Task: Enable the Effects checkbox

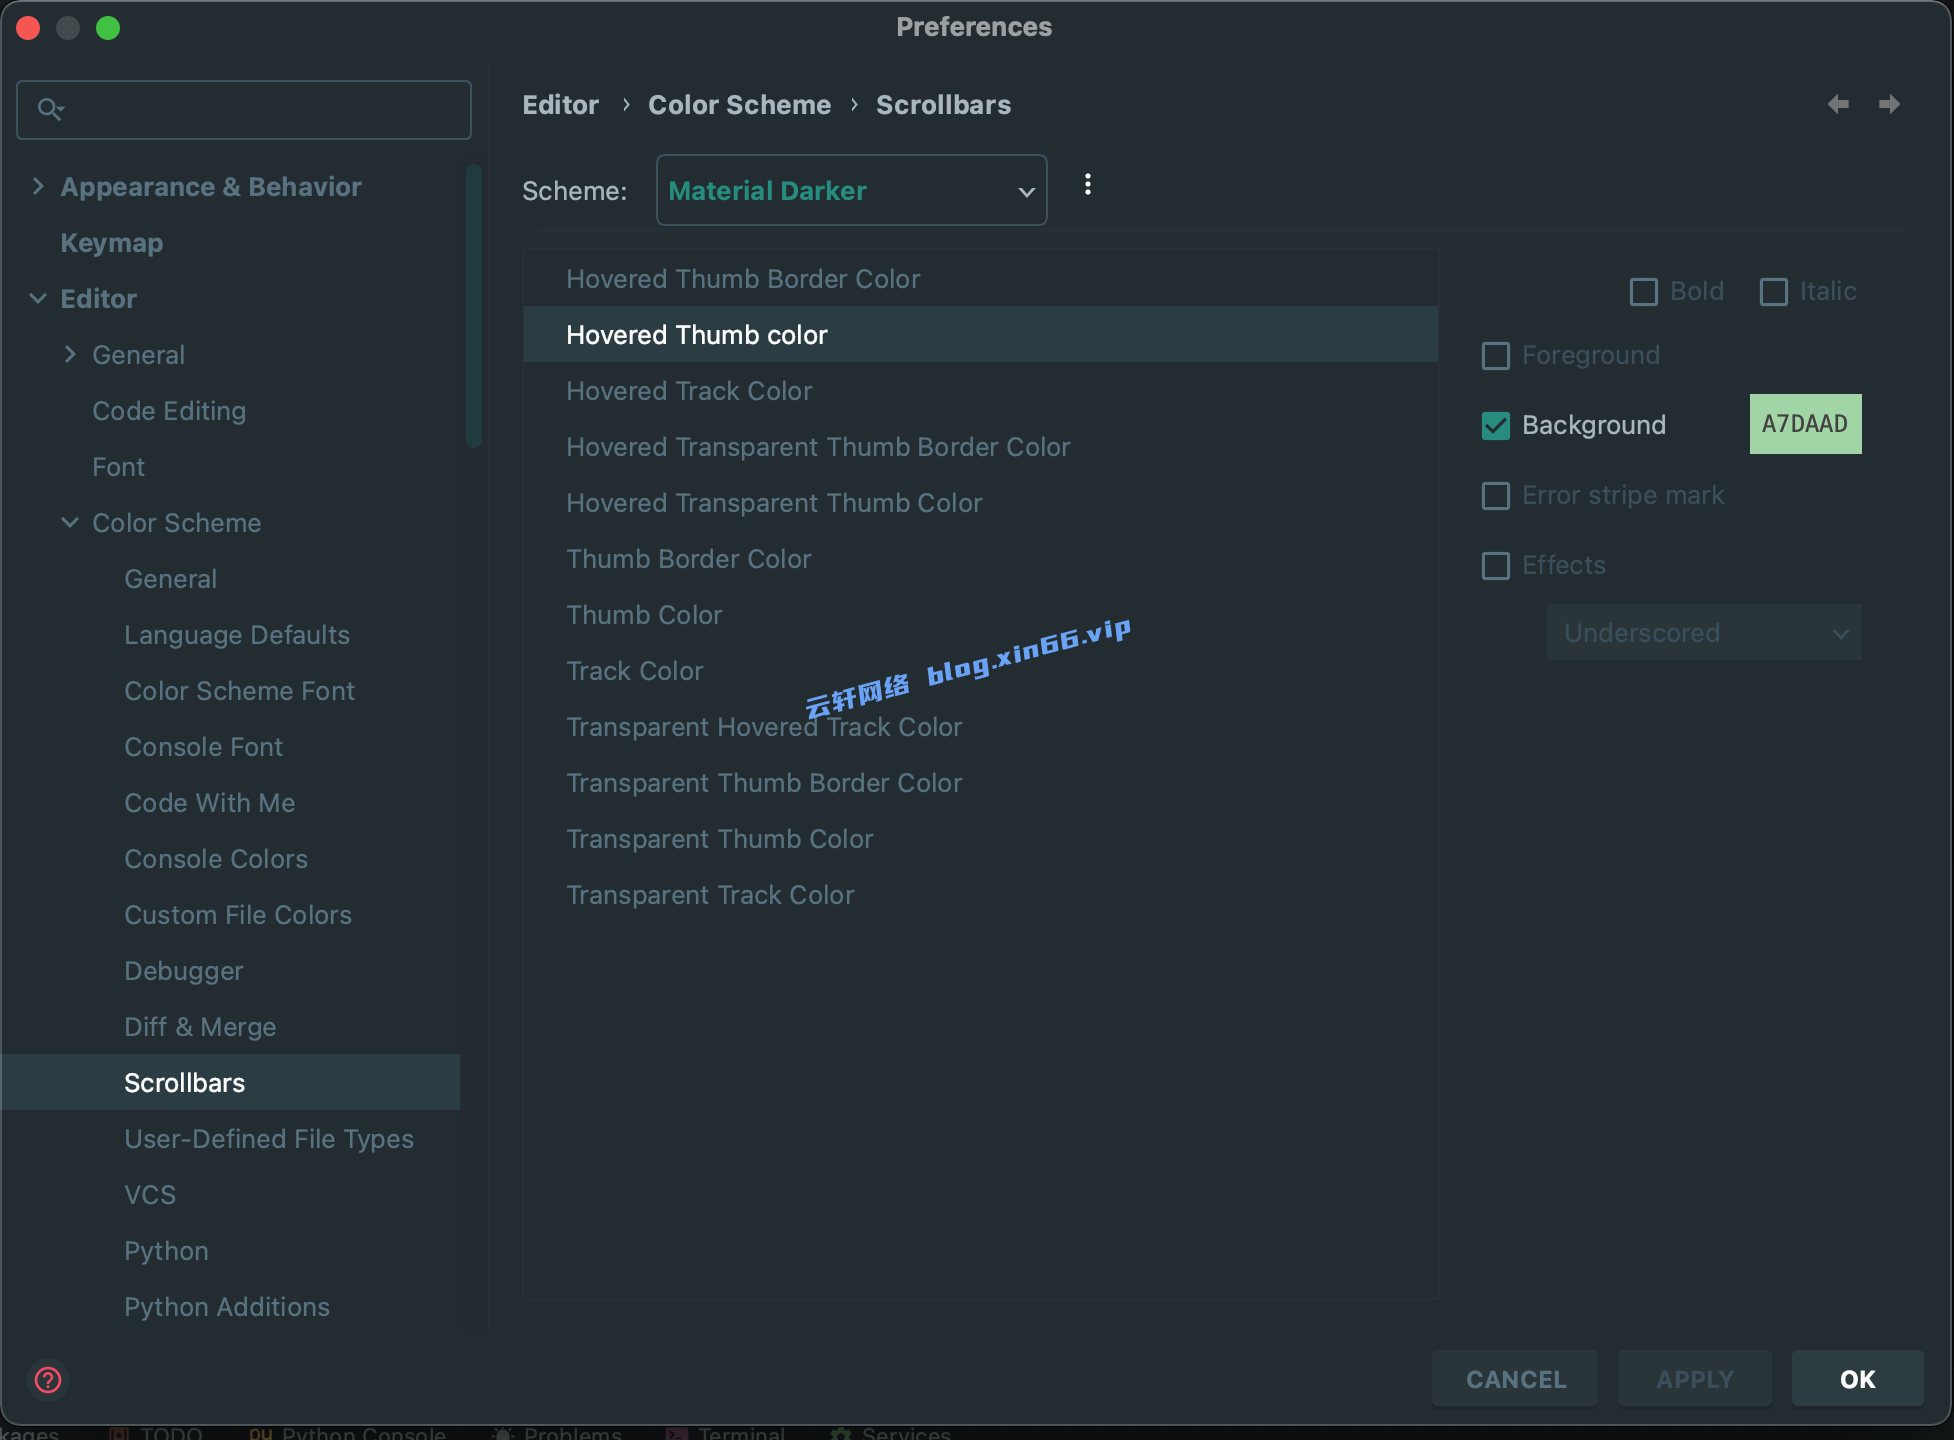Action: pos(1496,566)
